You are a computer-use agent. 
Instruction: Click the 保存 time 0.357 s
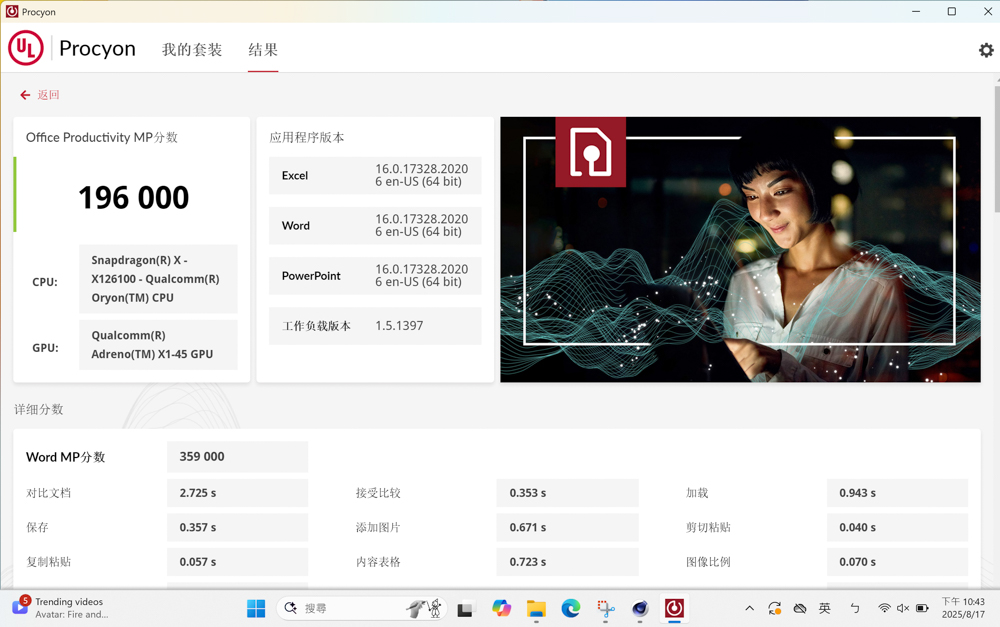coord(237,527)
